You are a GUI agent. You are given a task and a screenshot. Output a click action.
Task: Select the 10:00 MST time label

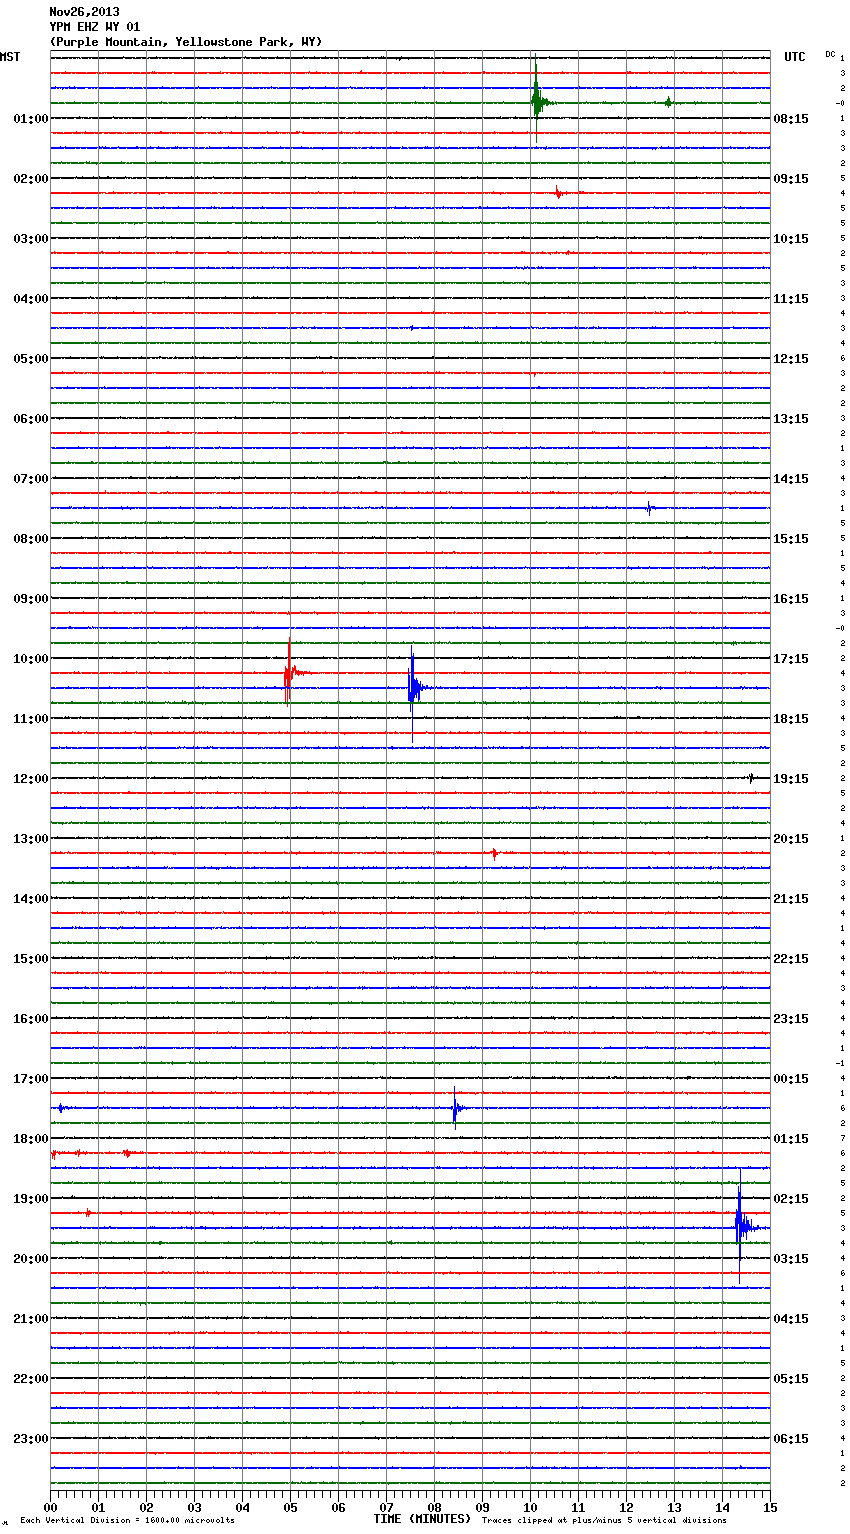(x=30, y=658)
